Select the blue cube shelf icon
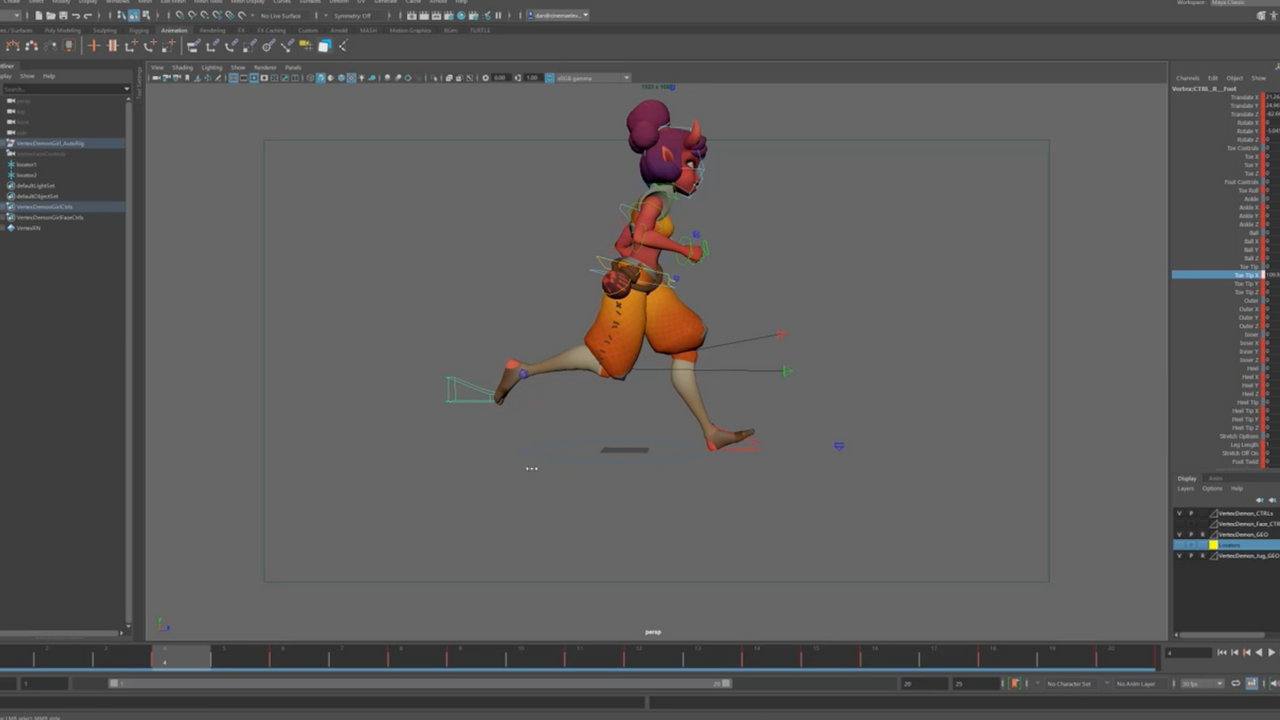This screenshot has height=720, width=1280. click(x=324, y=46)
